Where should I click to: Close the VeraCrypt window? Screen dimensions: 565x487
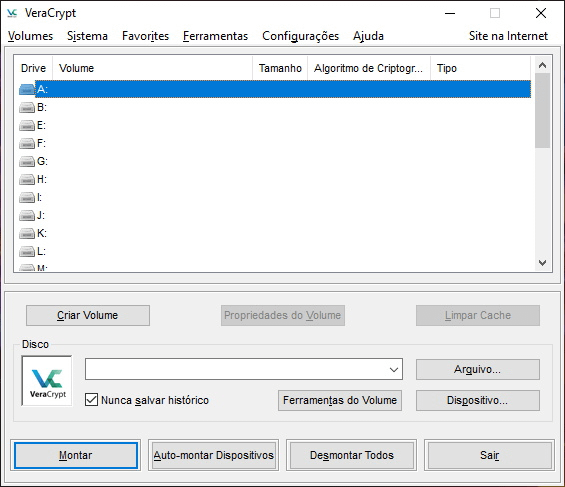(541, 14)
